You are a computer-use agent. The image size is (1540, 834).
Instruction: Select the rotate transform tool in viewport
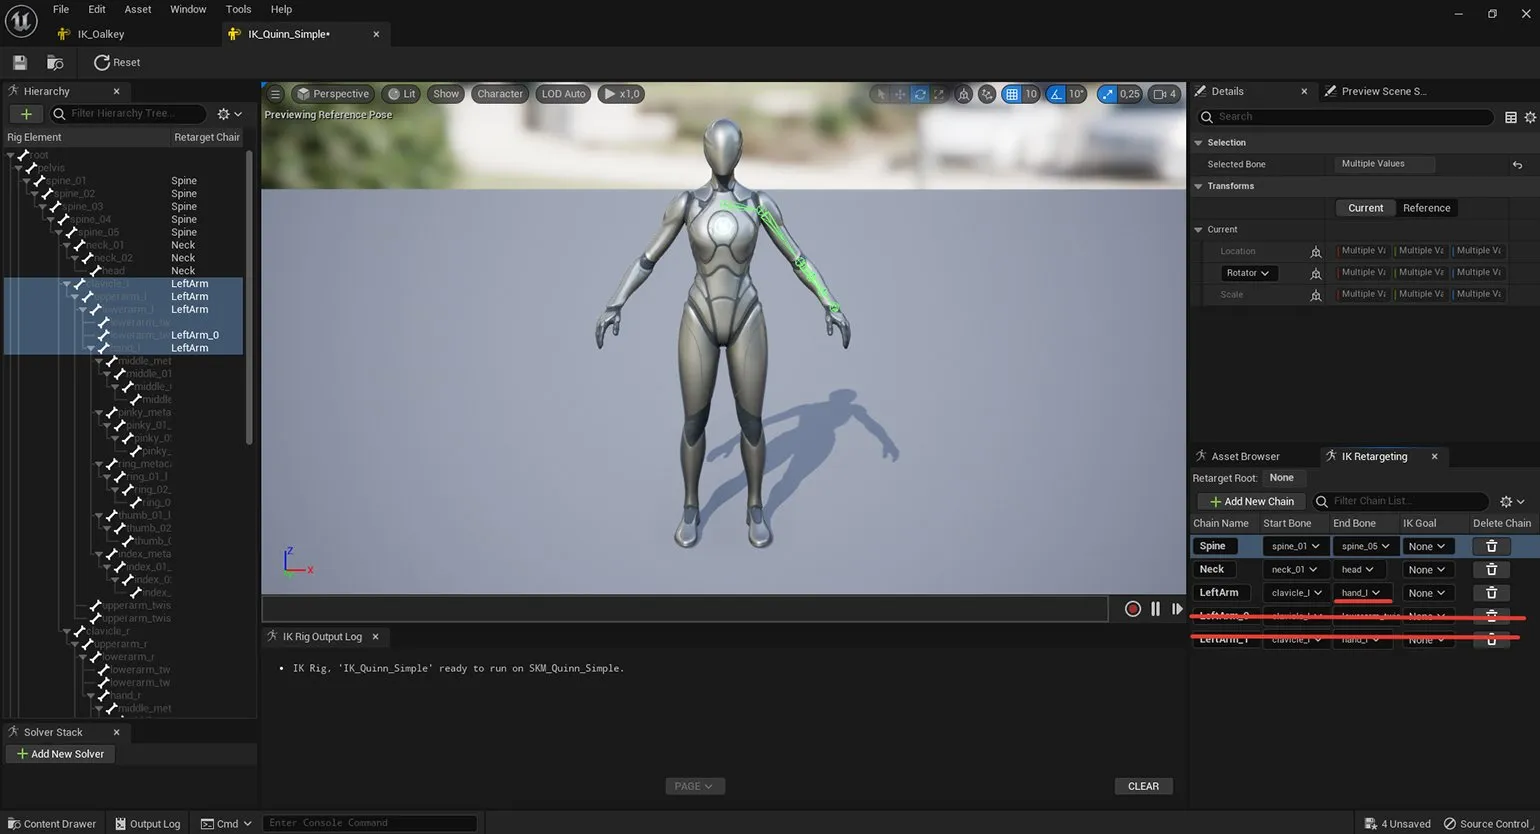pyautogui.click(x=919, y=94)
